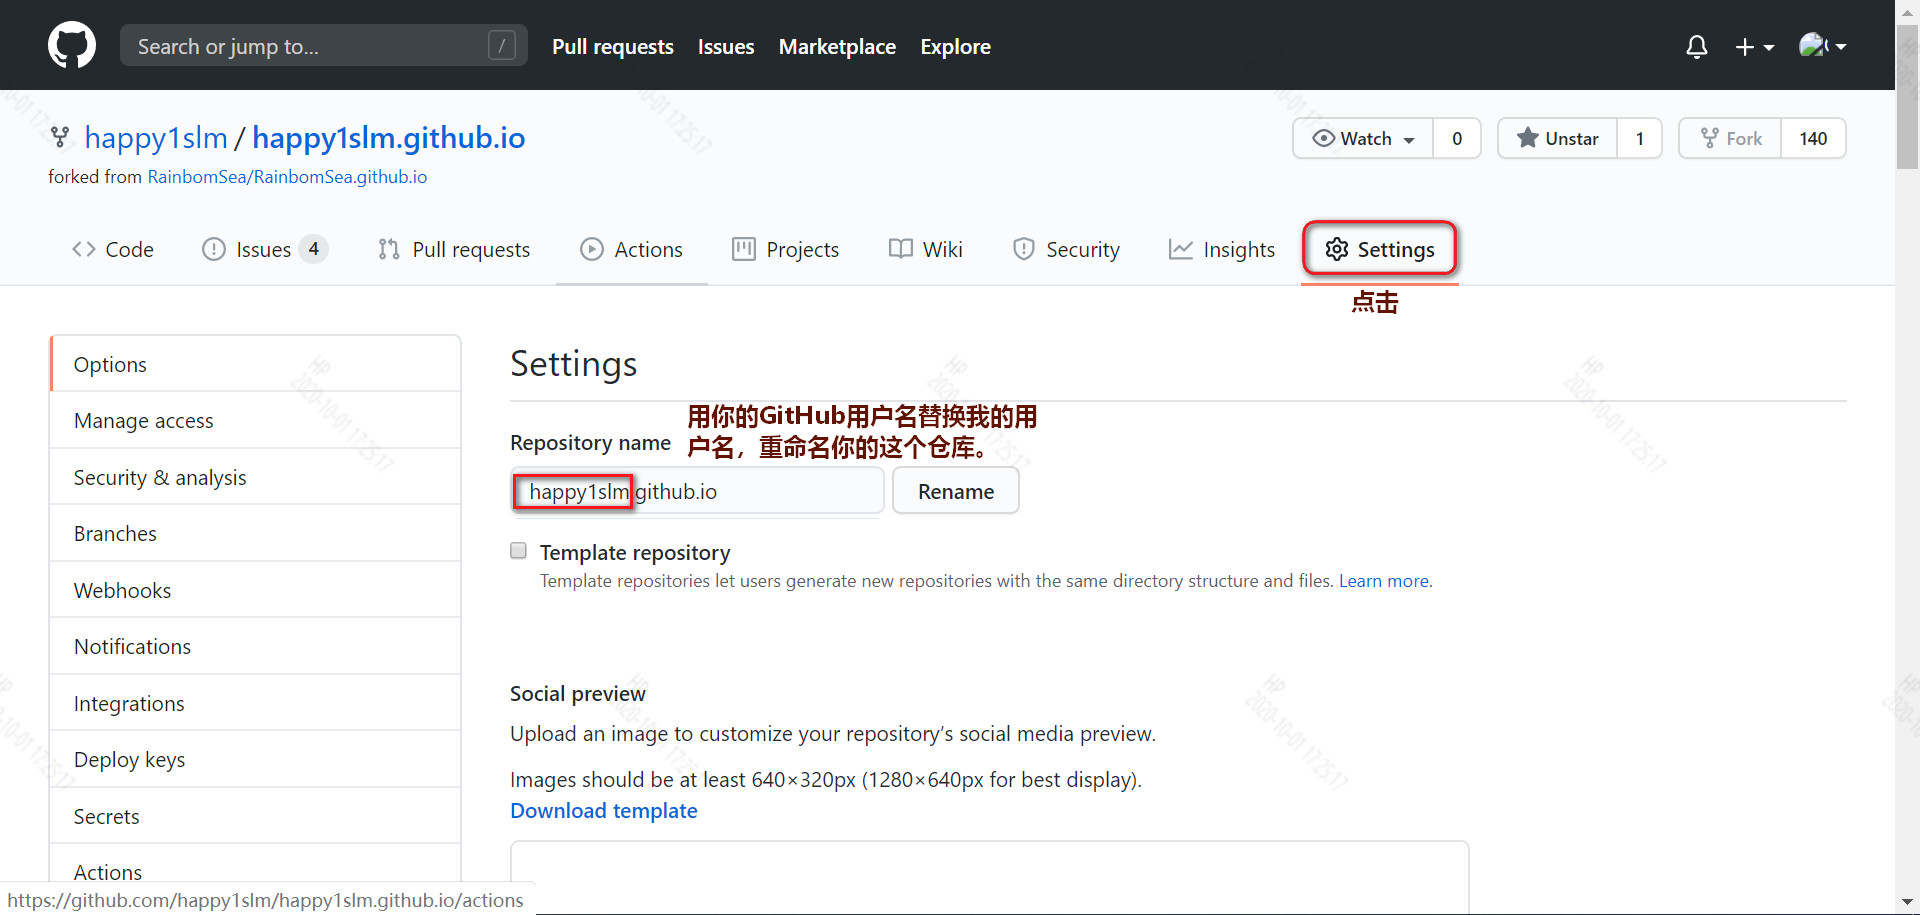Viewport: 1920px width, 915px height.
Task: Click the fork count 140
Action: pyautogui.click(x=1813, y=138)
